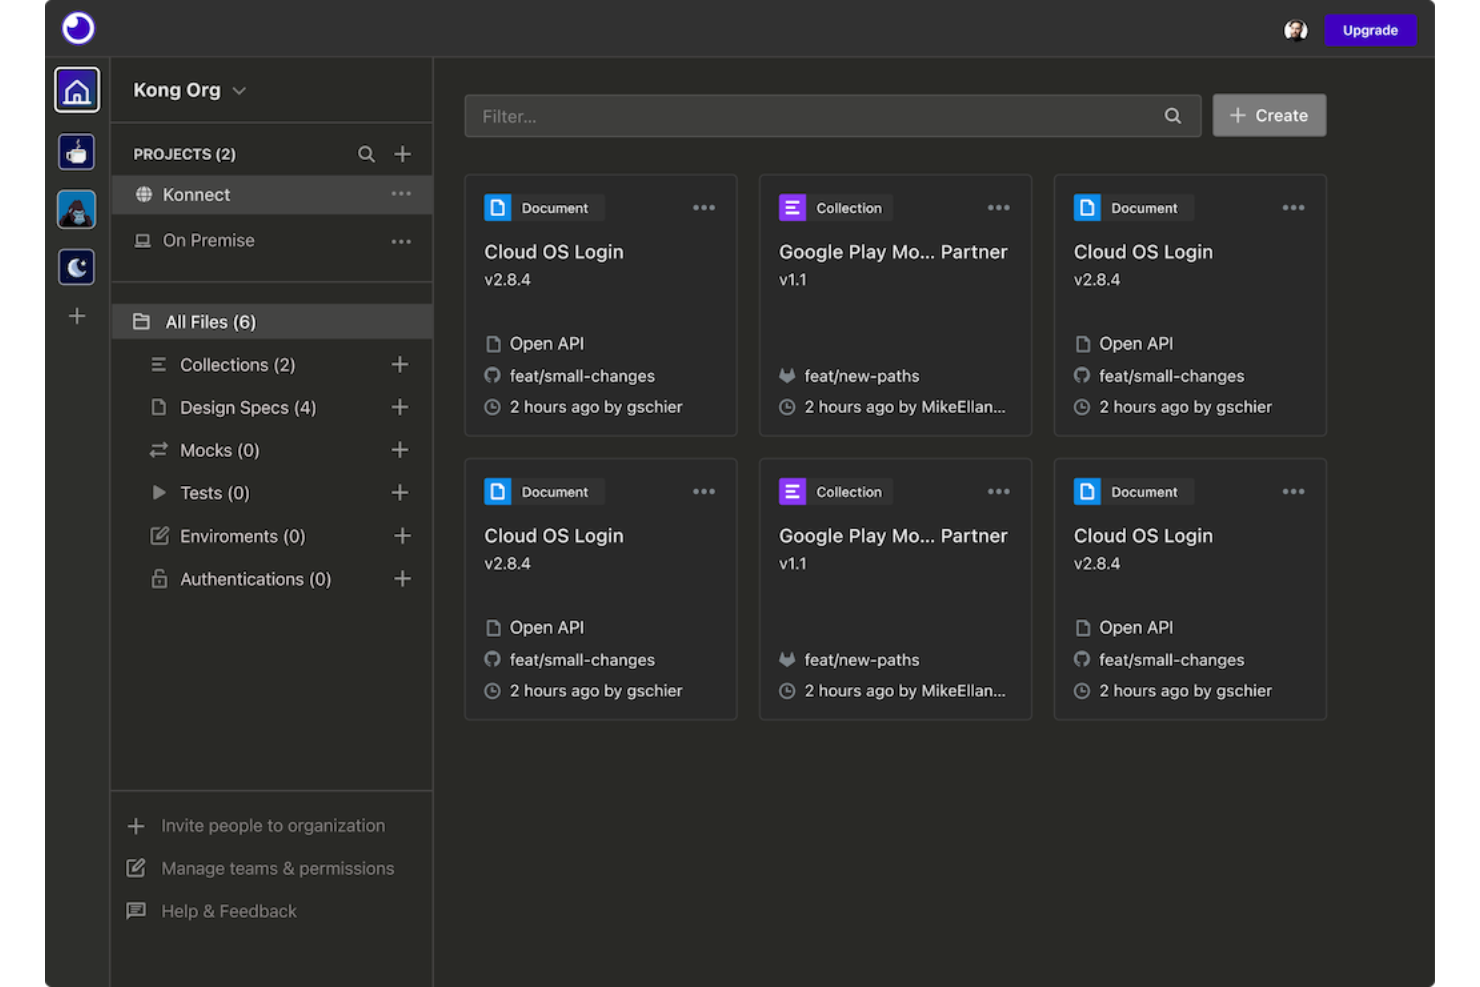Image resolution: width=1480 pixels, height=987 pixels.
Task: Add a new test with plus
Action: point(400,493)
